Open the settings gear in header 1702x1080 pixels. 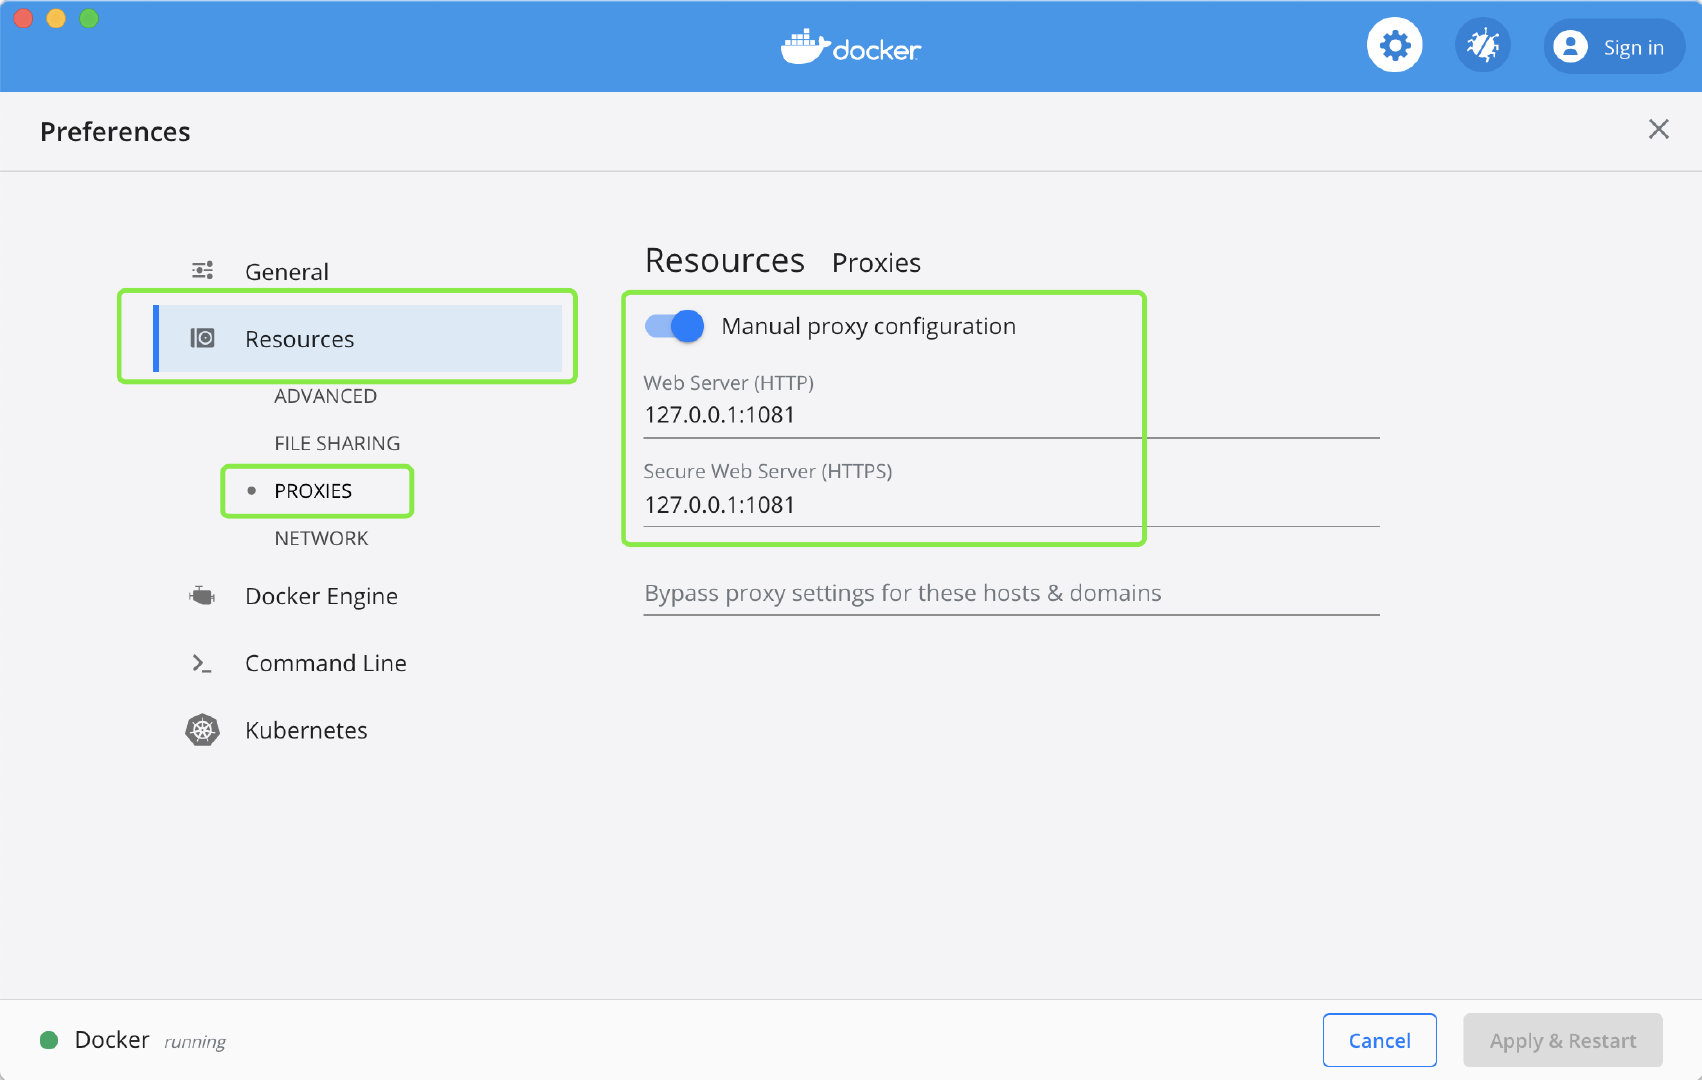1394,46
